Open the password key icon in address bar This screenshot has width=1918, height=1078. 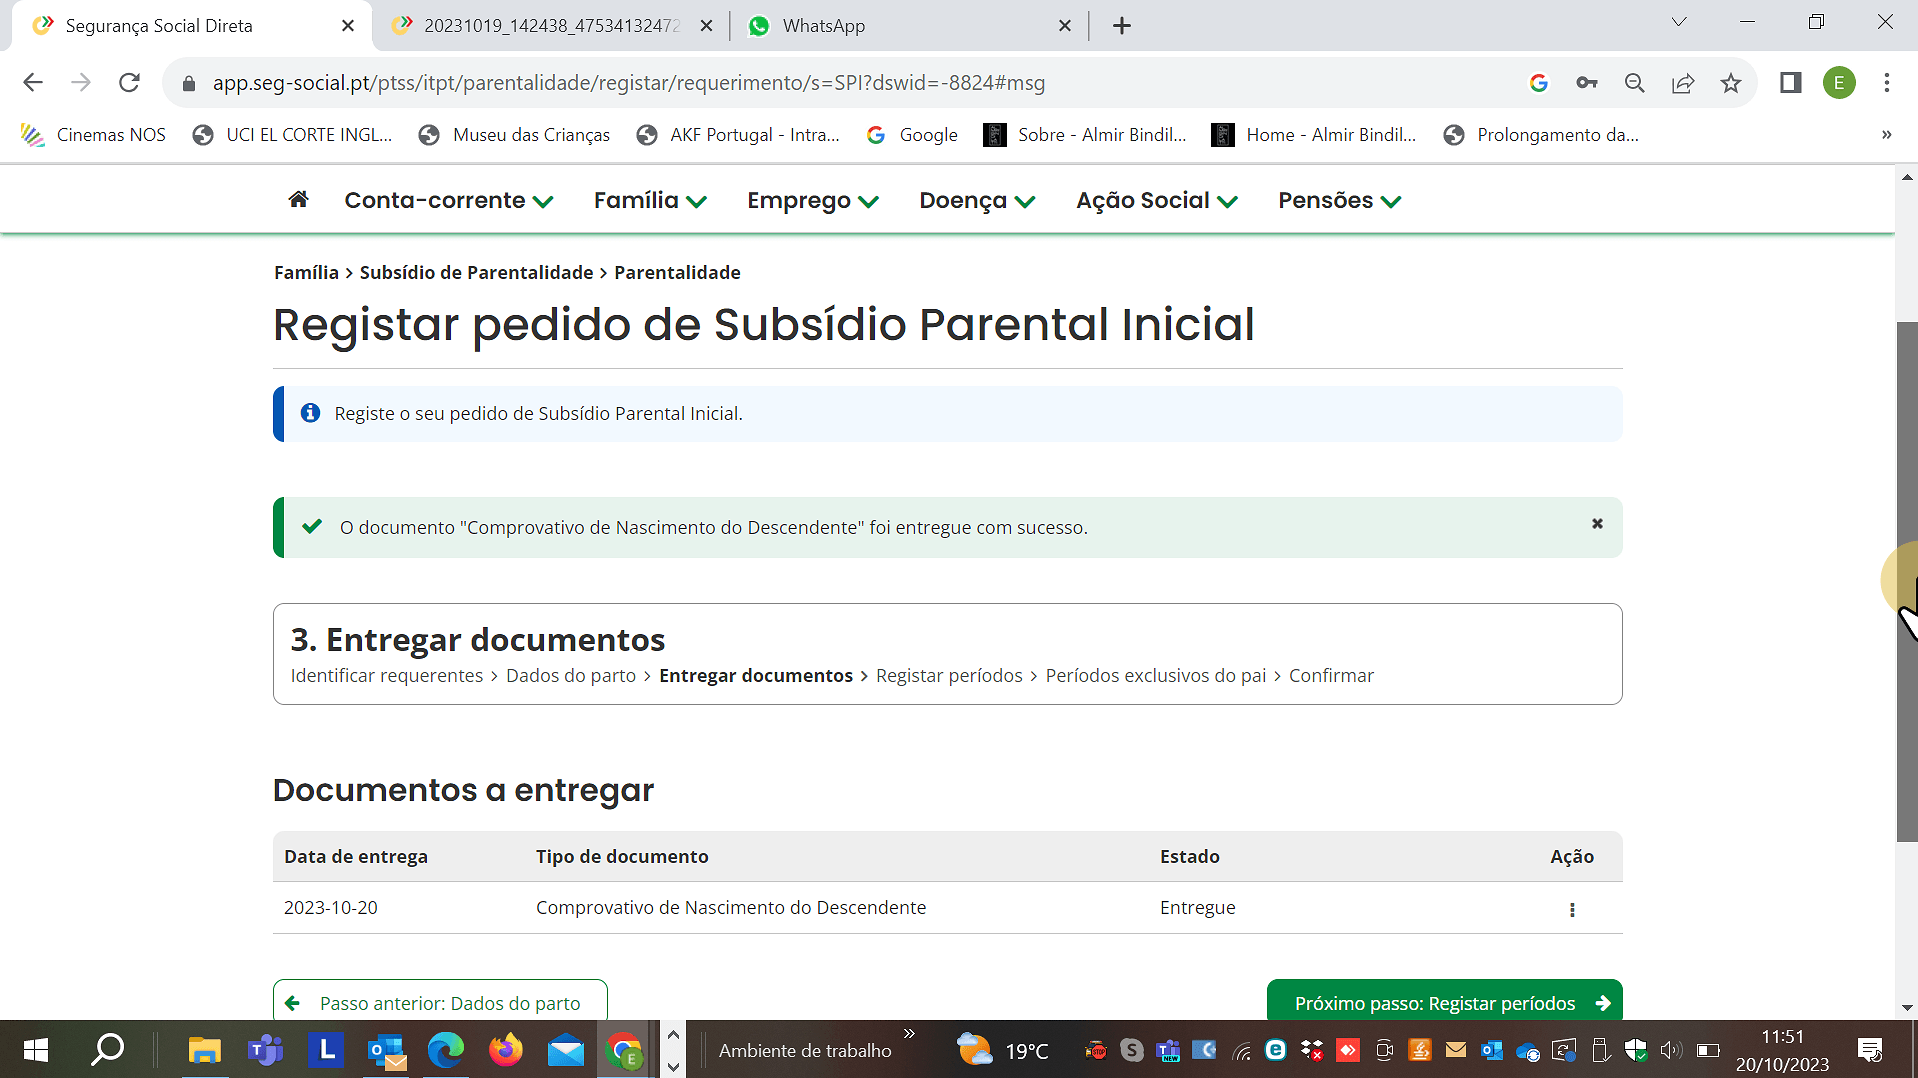(1587, 83)
